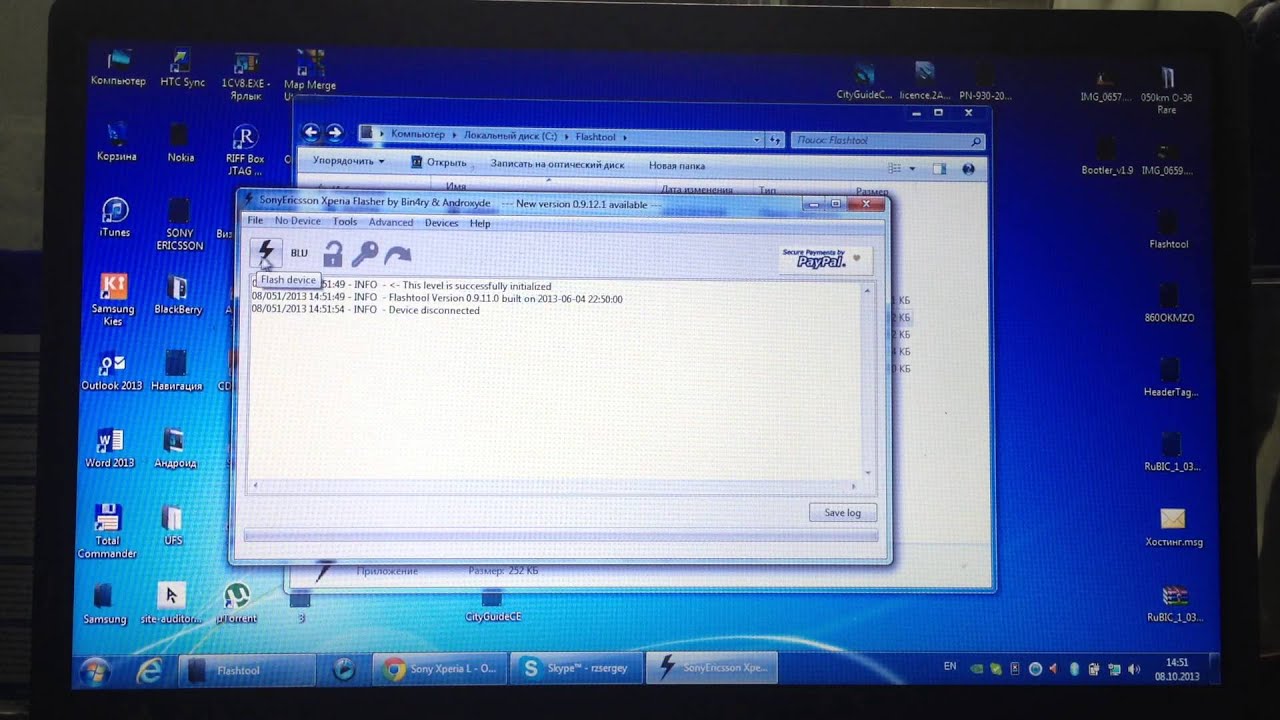Click 'Новая папка' in Explorer toolbar

tap(677, 165)
